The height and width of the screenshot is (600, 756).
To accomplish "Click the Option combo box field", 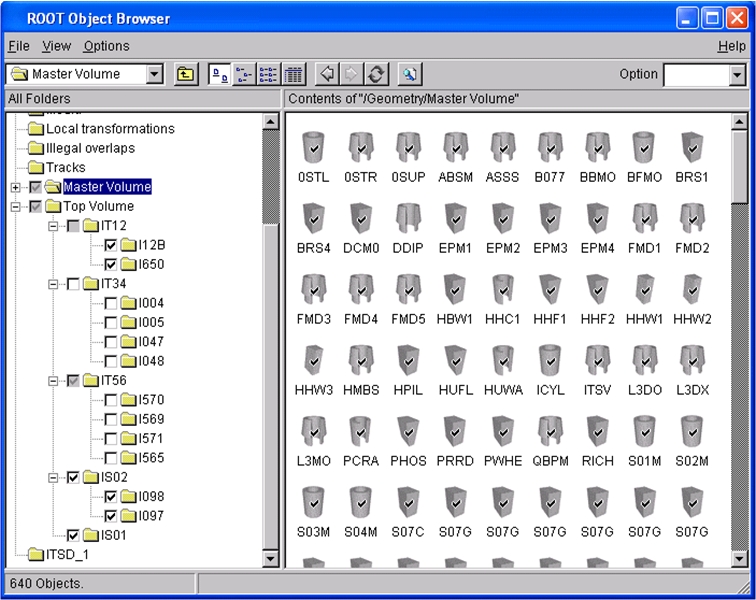I will [696, 74].
